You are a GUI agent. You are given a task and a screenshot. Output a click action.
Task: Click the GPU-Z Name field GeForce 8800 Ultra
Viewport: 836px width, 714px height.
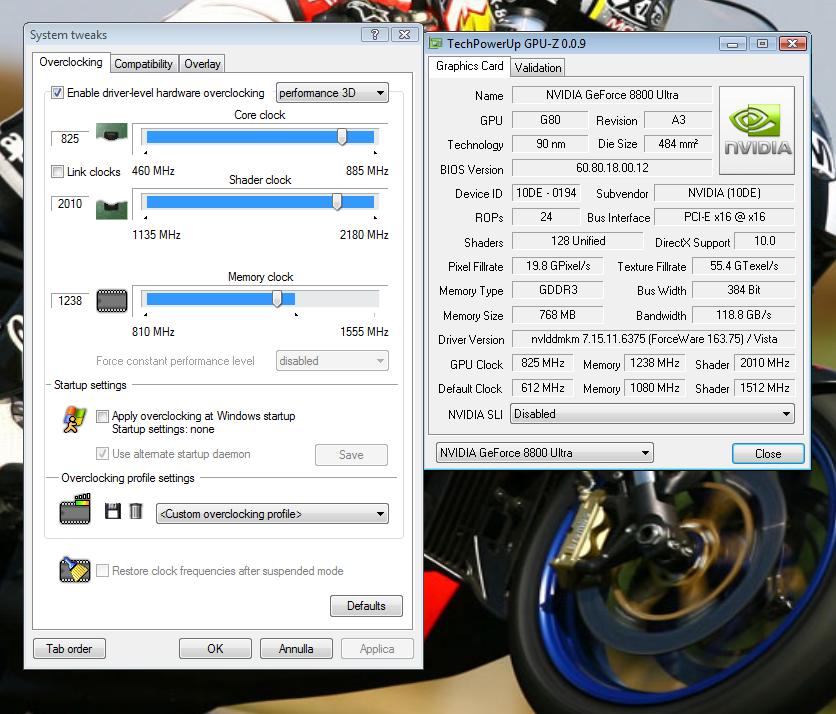click(612, 95)
